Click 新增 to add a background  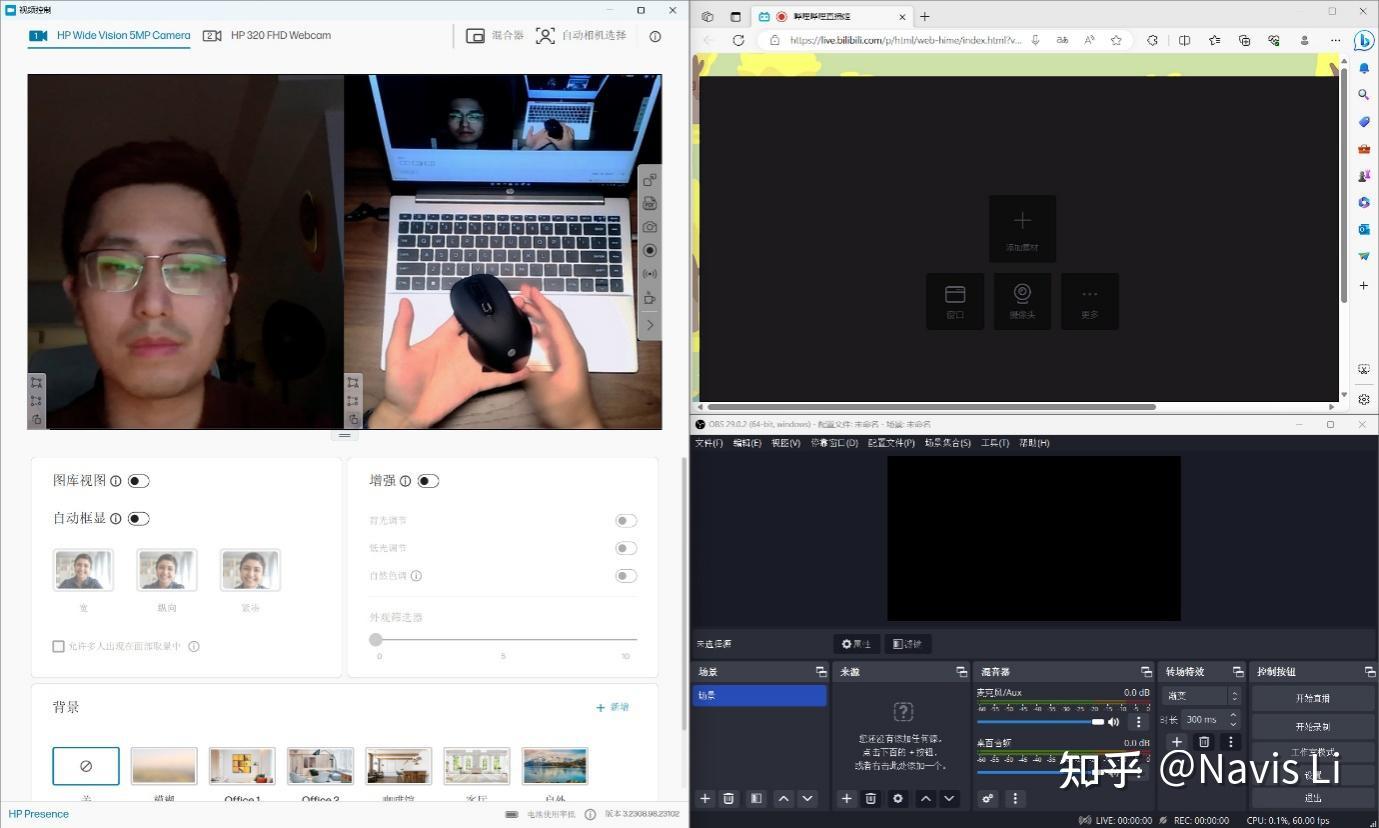pos(613,707)
